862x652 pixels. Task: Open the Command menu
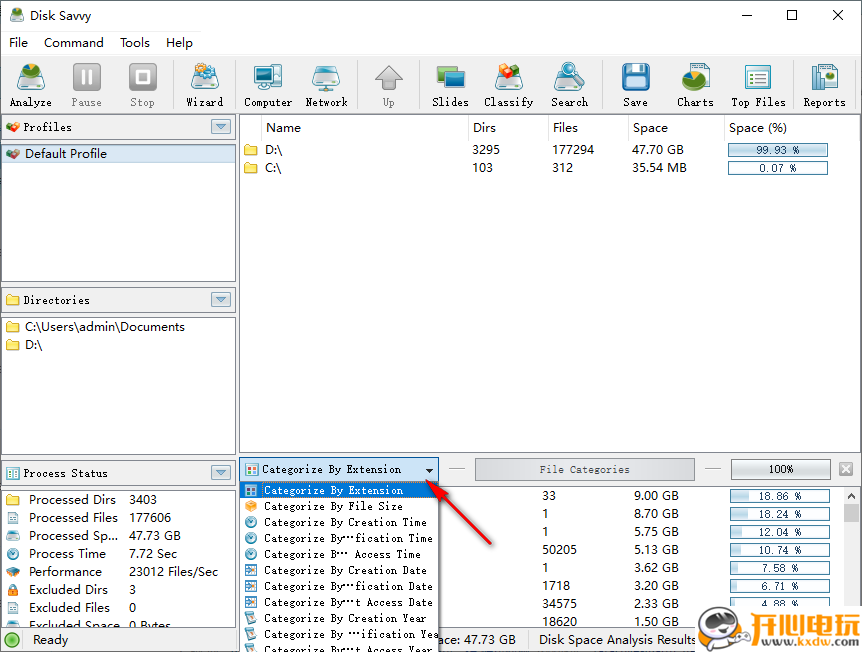[74, 43]
